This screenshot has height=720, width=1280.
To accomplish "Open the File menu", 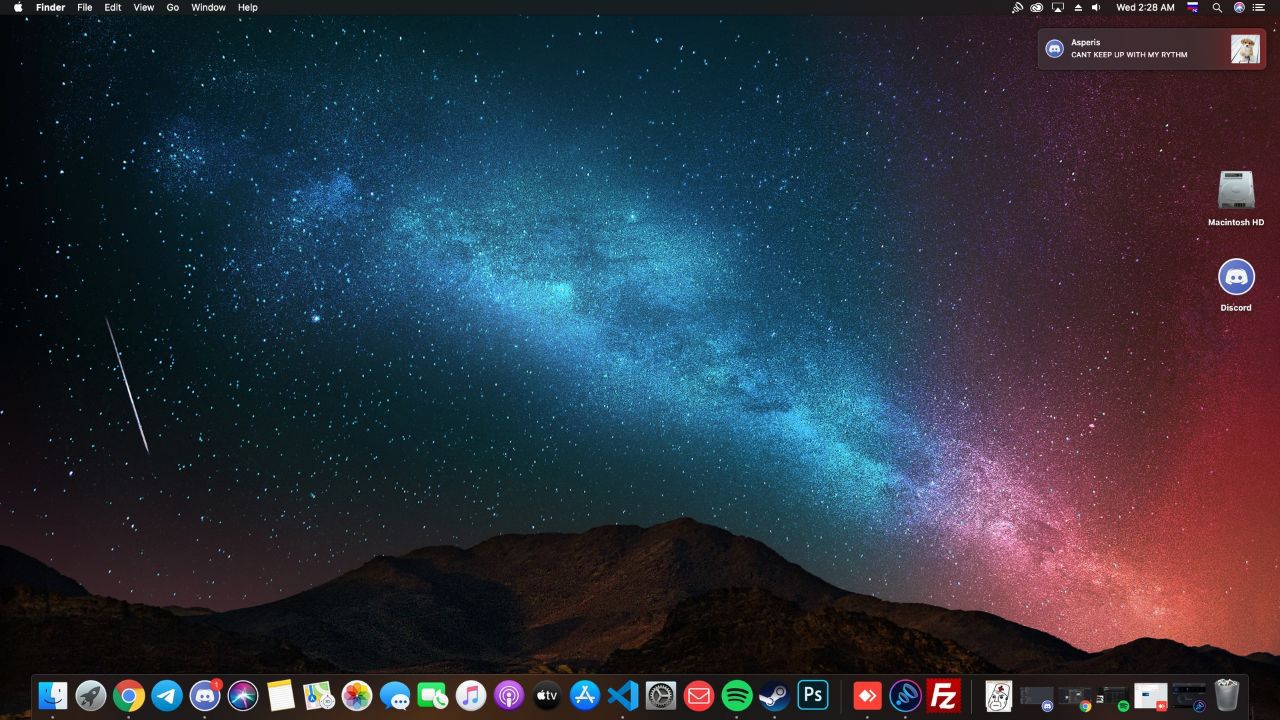I will pos(85,7).
